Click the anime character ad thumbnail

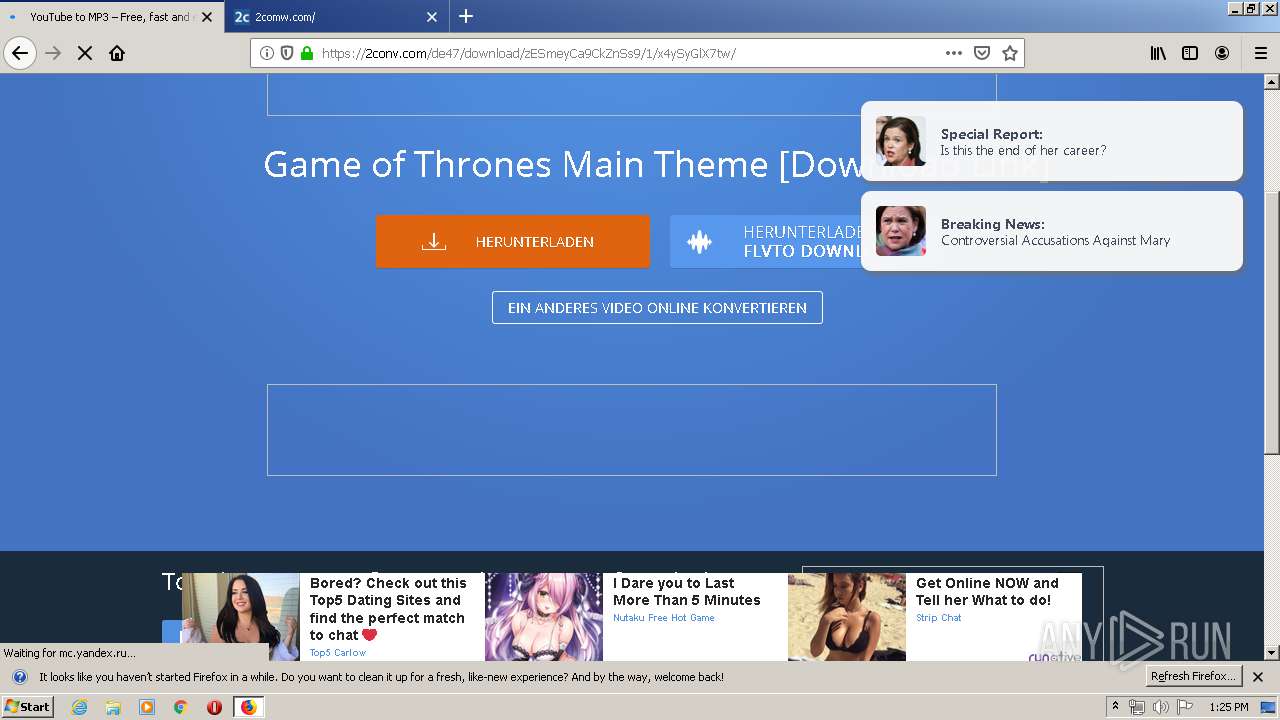(544, 617)
